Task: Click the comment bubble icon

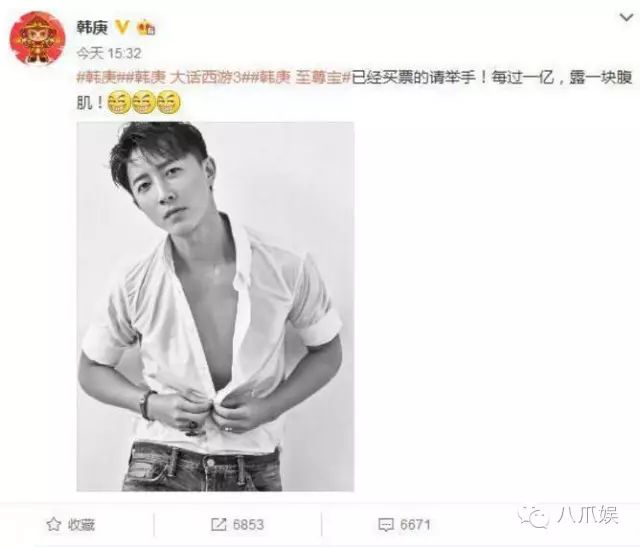Action: coord(386,525)
